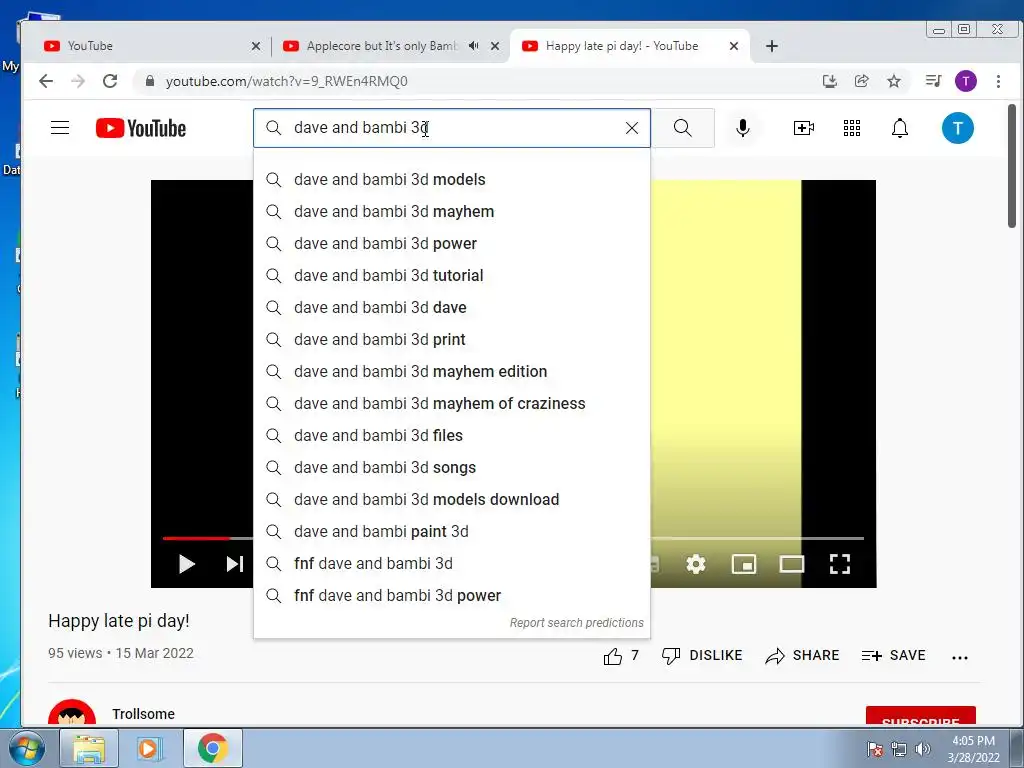Choose dave and bambi 3d models download

[x=452, y=500]
